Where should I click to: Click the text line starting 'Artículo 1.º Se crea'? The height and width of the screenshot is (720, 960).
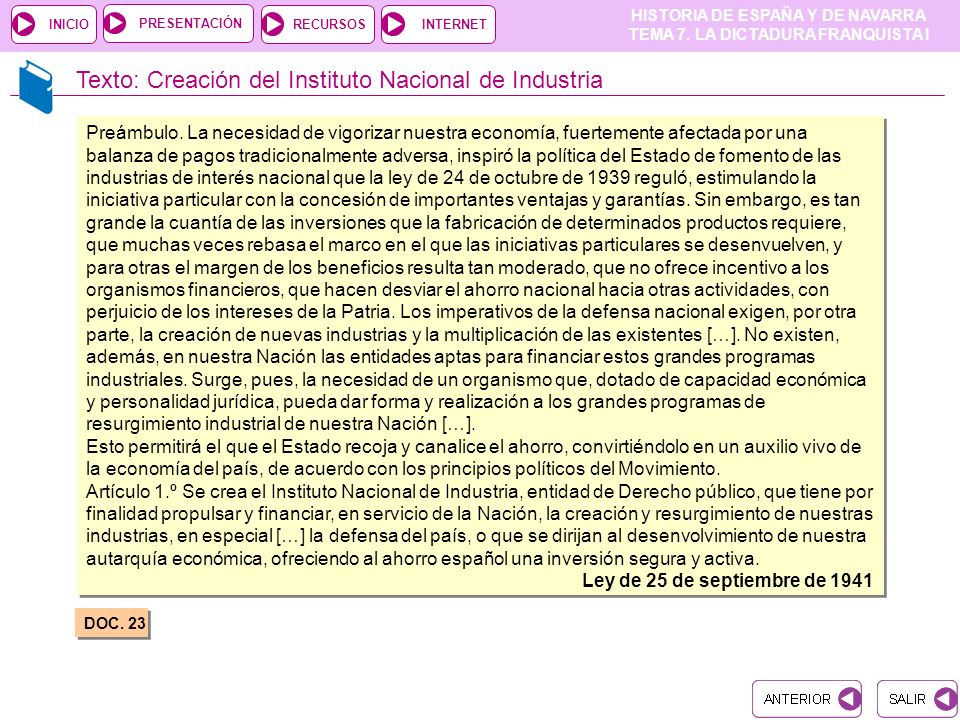point(479,492)
